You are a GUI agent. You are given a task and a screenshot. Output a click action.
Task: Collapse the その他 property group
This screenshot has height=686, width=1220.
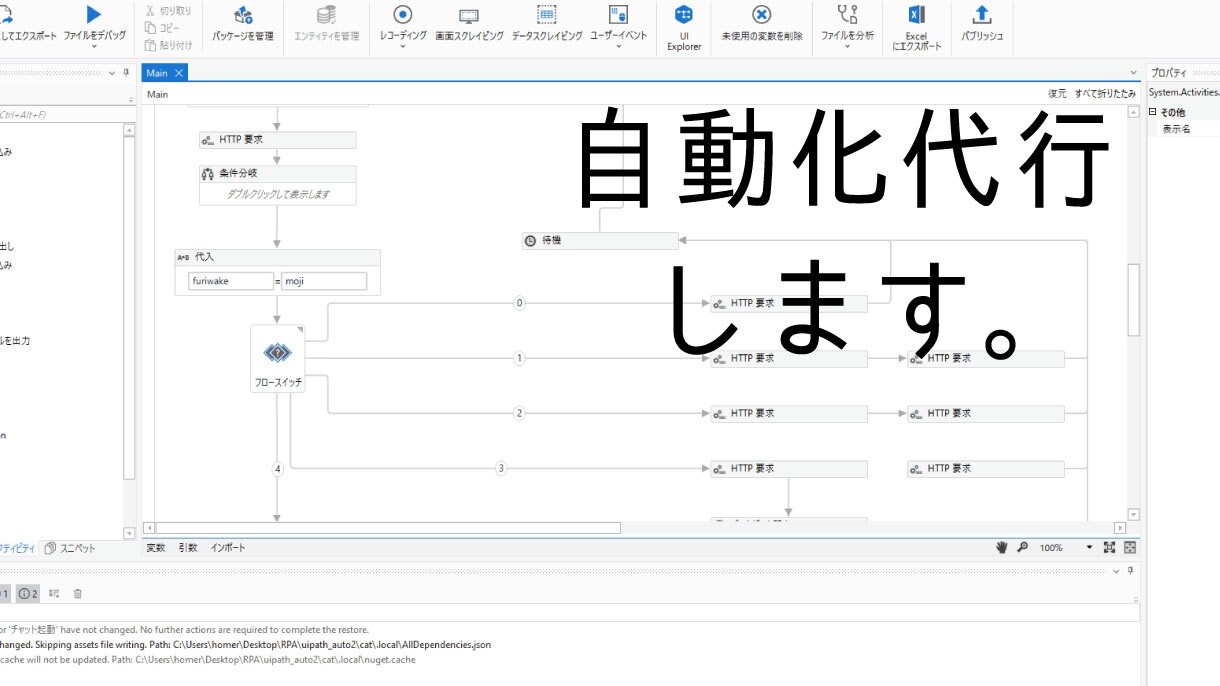(x=1152, y=113)
